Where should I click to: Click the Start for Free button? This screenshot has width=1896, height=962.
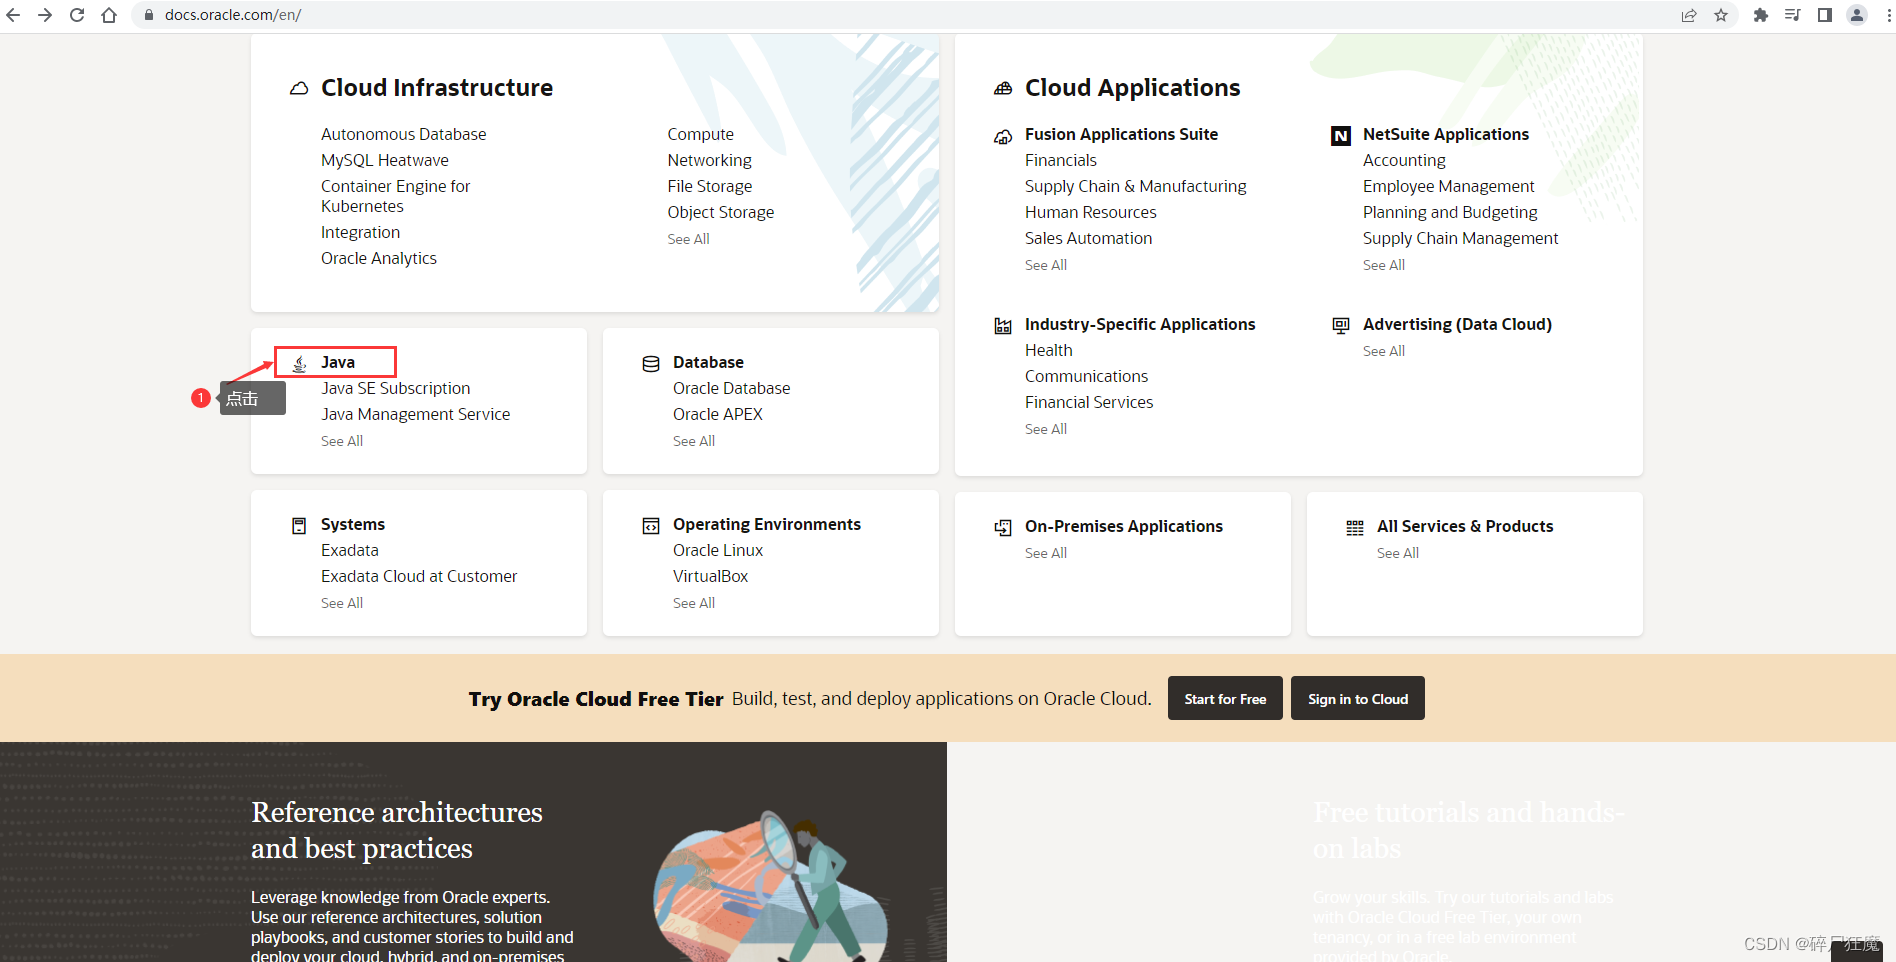coord(1225,698)
